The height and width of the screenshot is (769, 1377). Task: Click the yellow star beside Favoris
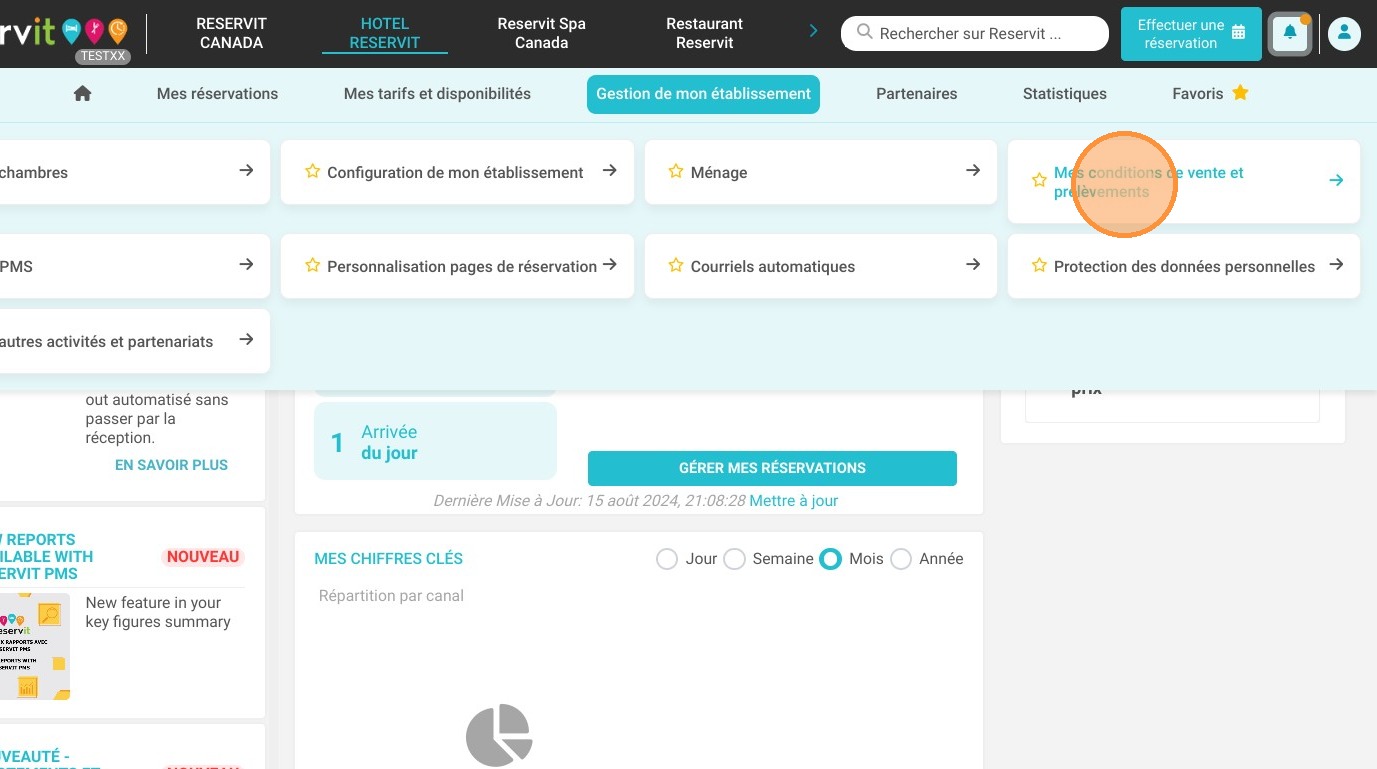(1240, 93)
